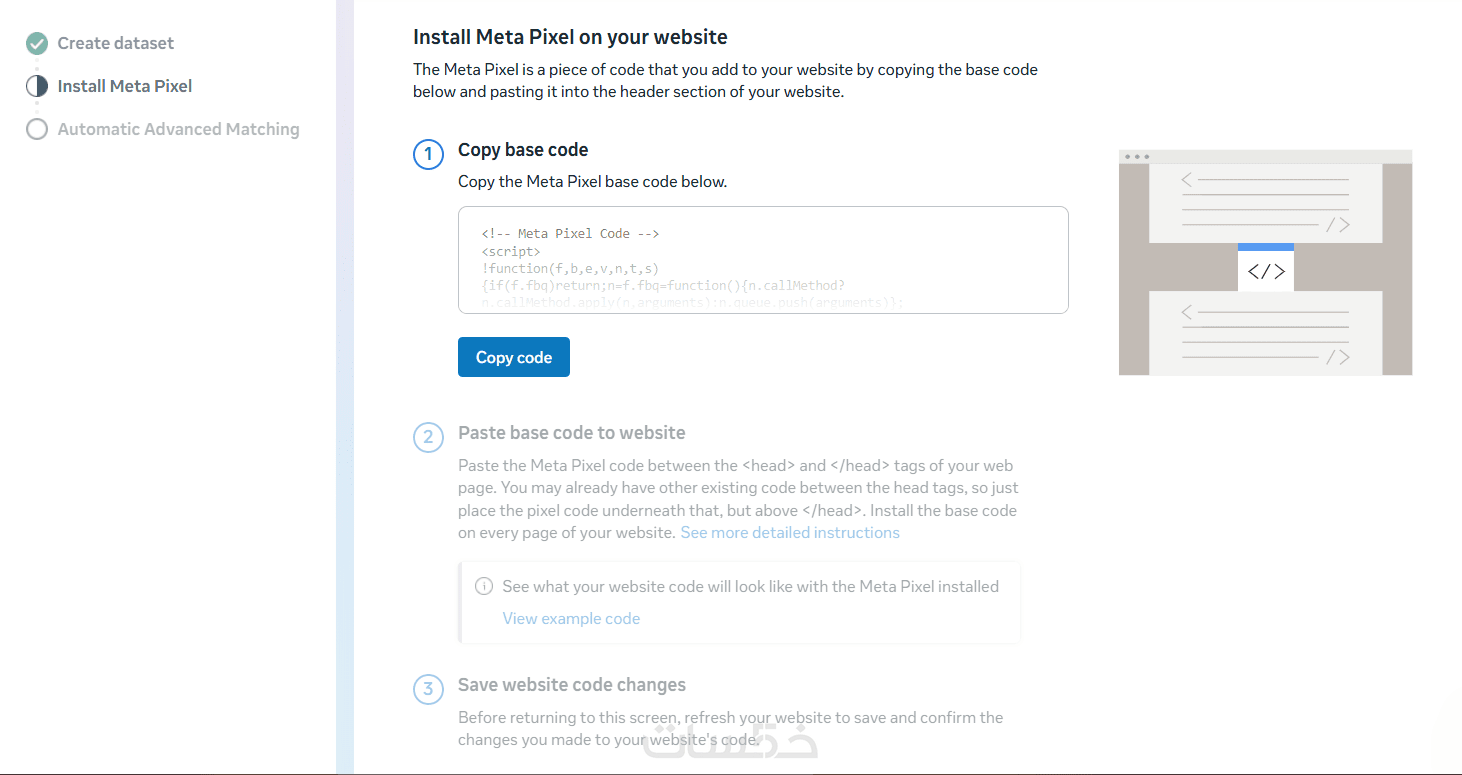This screenshot has height=775, width=1462.
Task: Click the Save website code changes heading
Action: pyautogui.click(x=572, y=685)
